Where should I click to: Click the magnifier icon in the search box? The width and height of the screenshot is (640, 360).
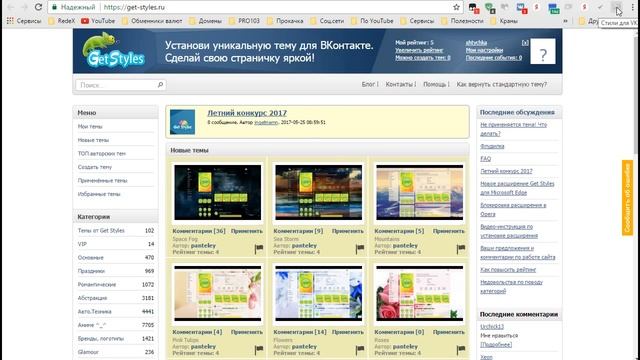tap(160, 84)
